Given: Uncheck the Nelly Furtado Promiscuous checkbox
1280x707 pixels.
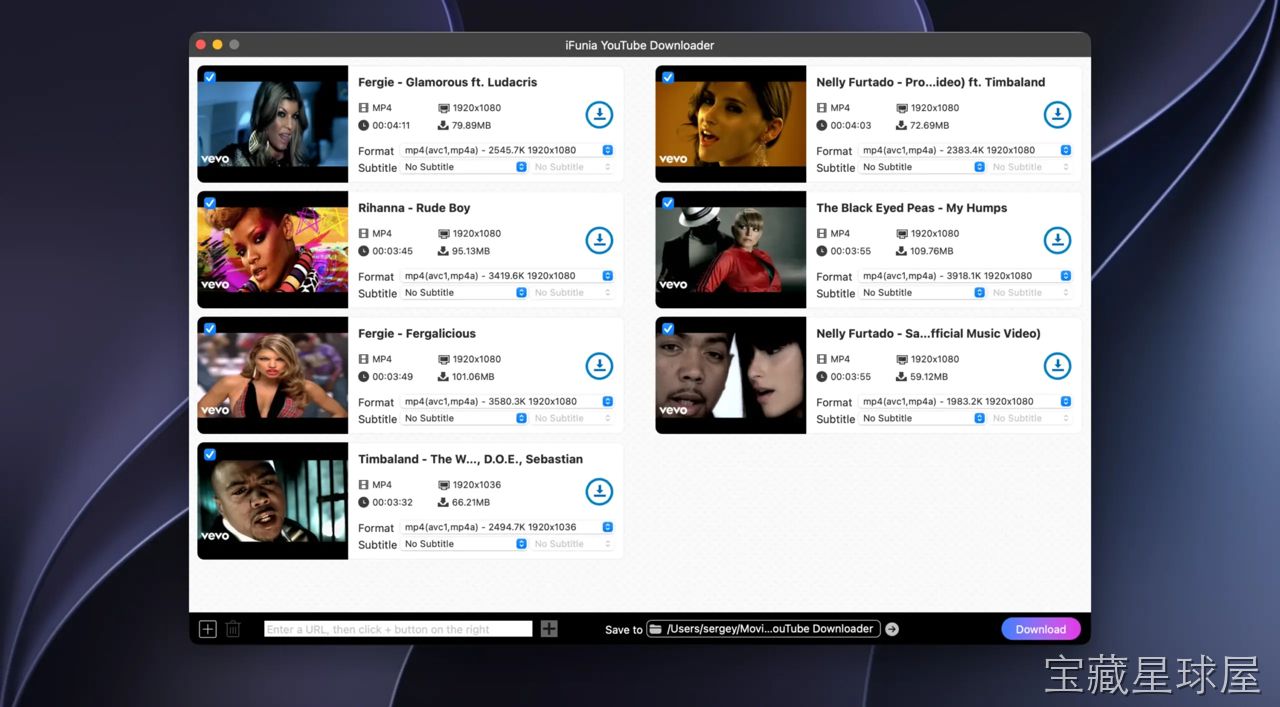Looking at the screenshot, I should click(668, 77).
